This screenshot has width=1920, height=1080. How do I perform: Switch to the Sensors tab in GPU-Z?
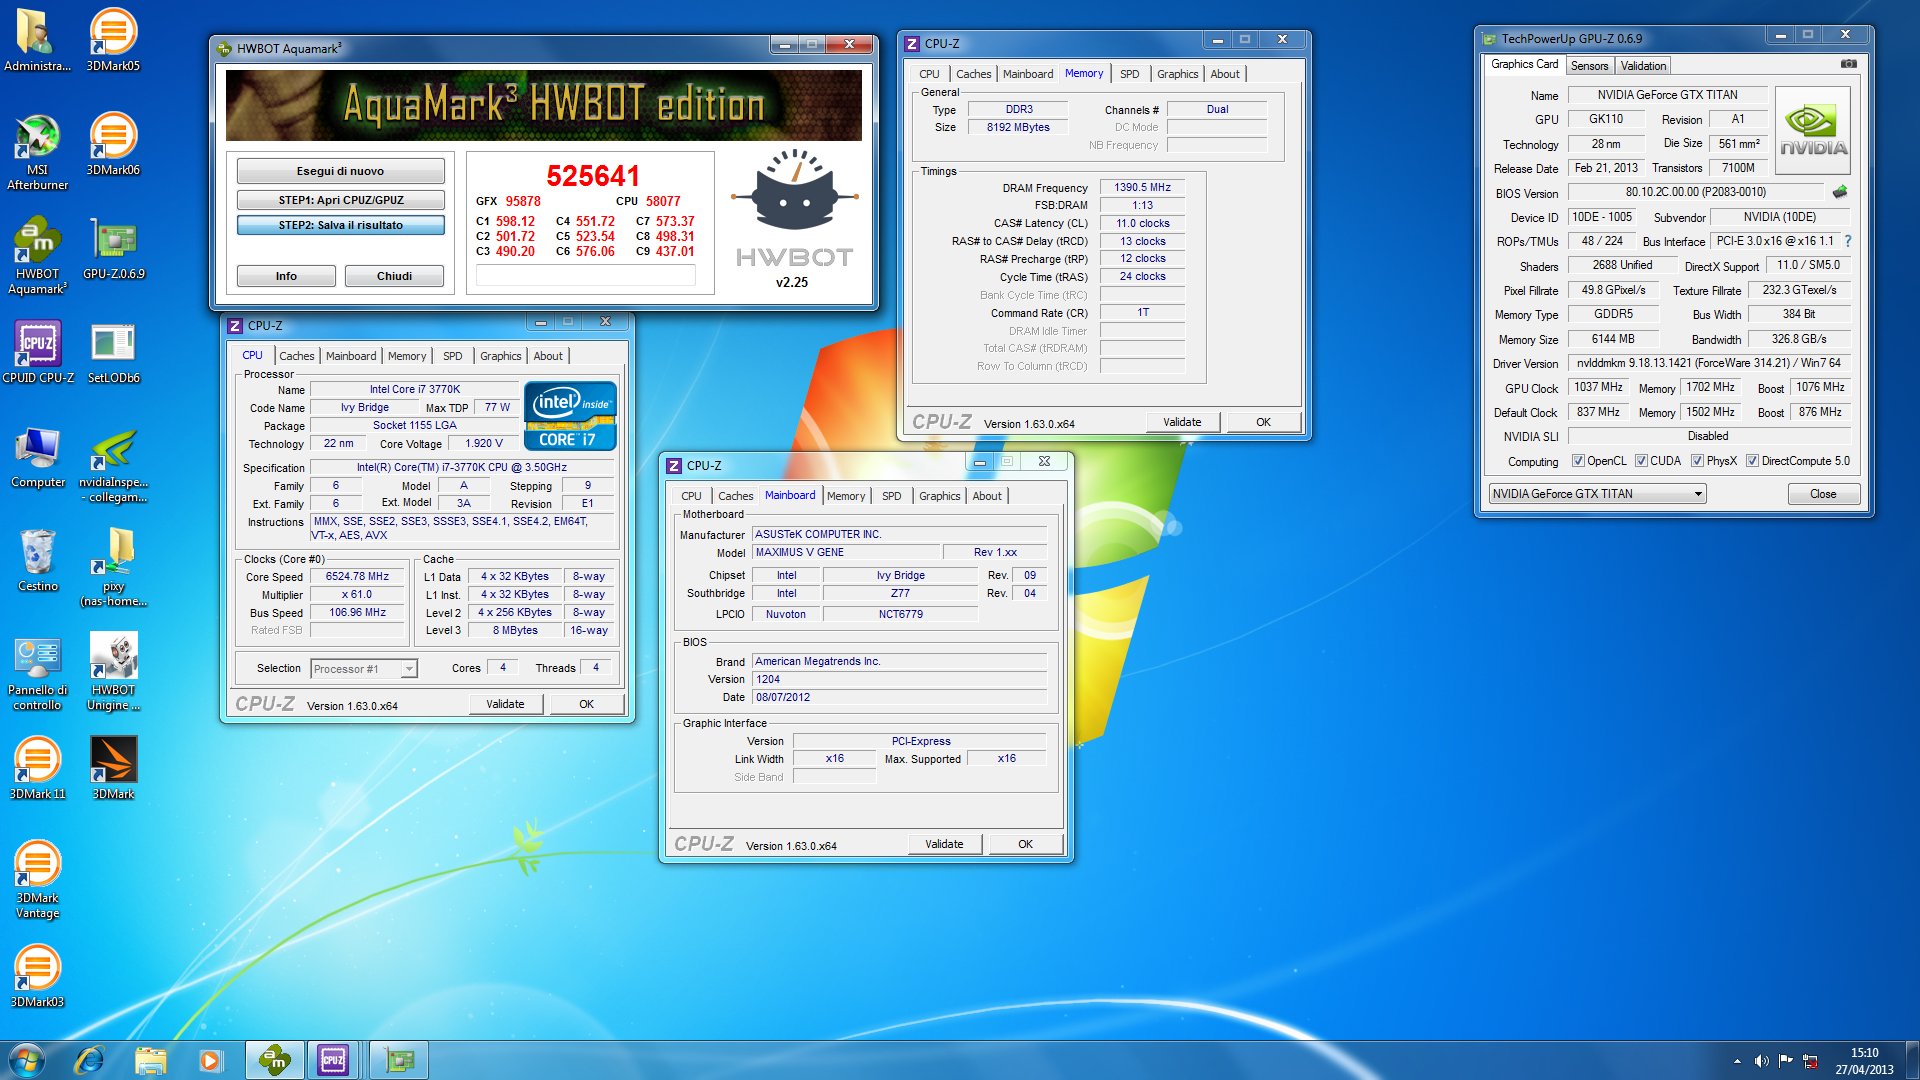[1589, 66]
